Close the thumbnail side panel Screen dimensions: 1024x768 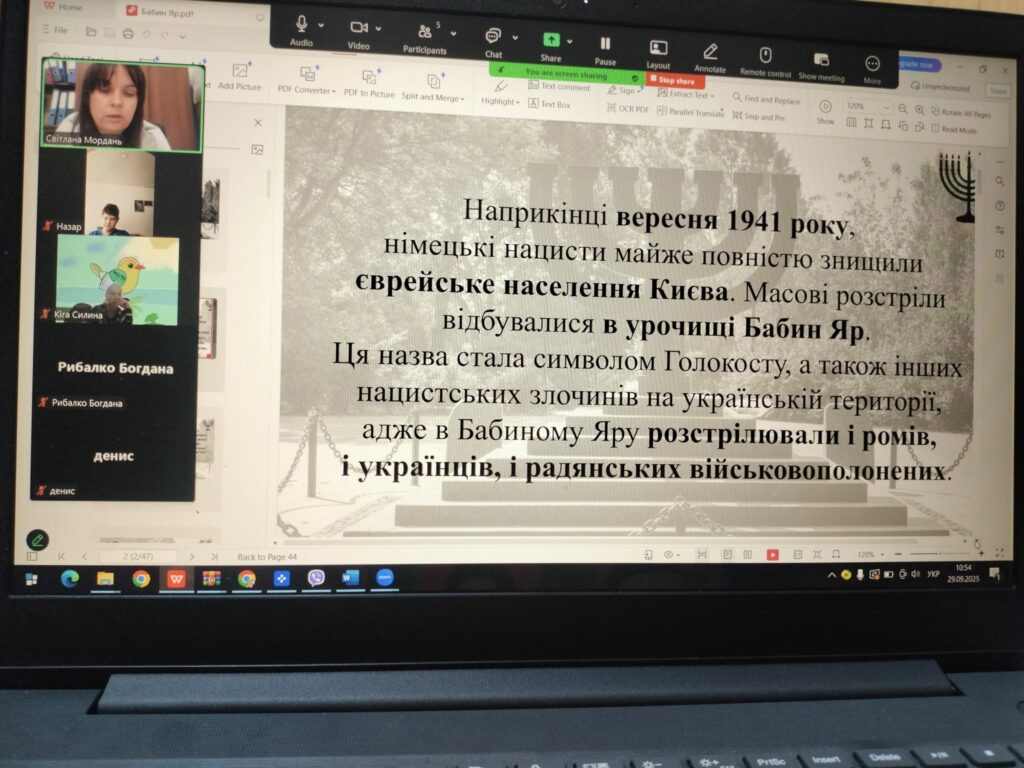click(258, 122)
